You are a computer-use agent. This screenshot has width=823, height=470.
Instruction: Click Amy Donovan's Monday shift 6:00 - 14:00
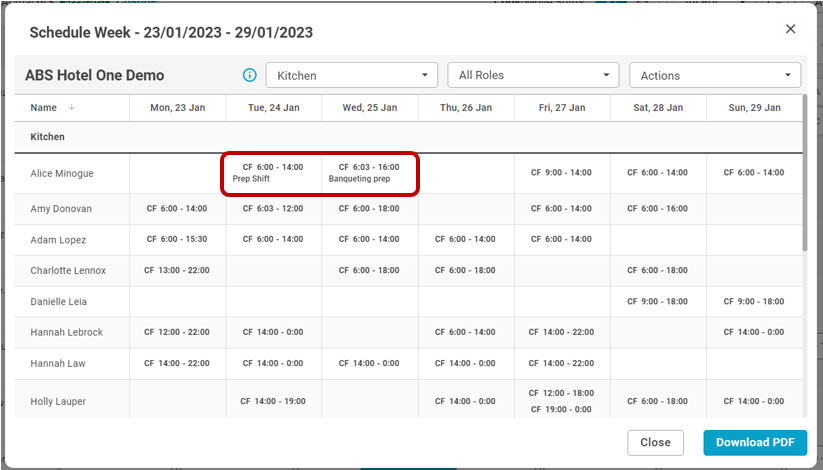(177, 208)
